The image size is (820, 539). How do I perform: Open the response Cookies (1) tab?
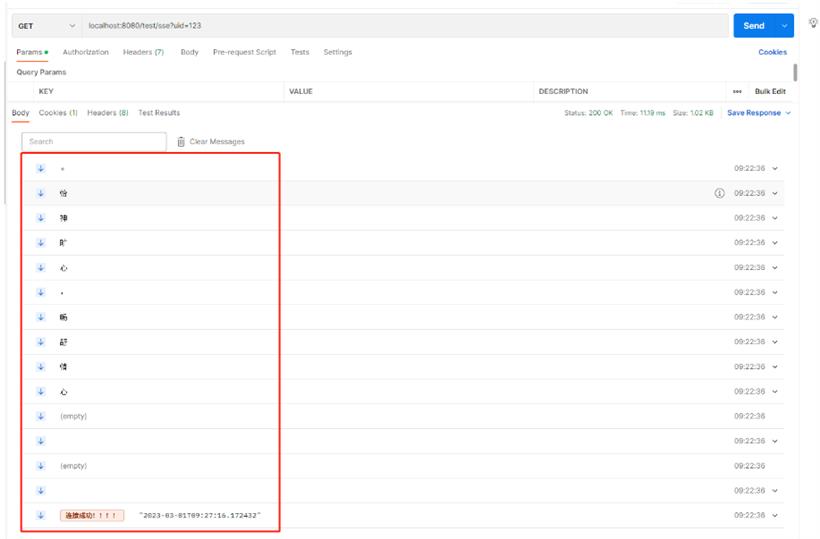(58, 113)
